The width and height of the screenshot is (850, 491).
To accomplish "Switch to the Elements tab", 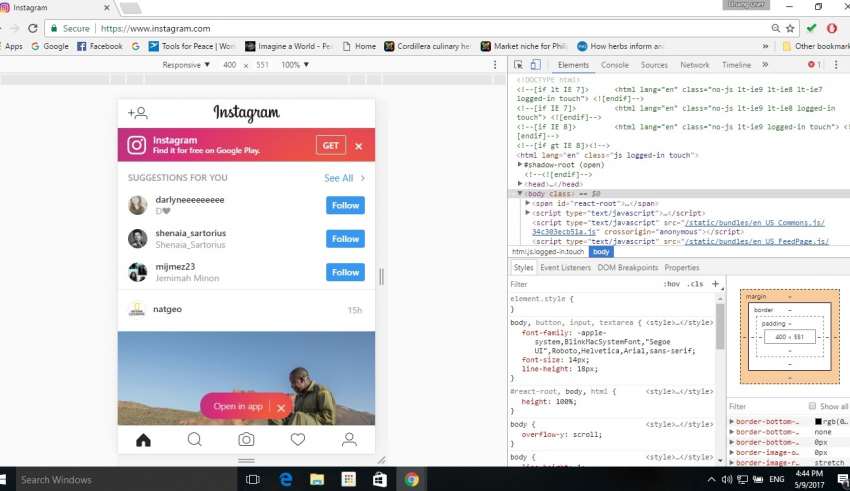I will (573, 65).
